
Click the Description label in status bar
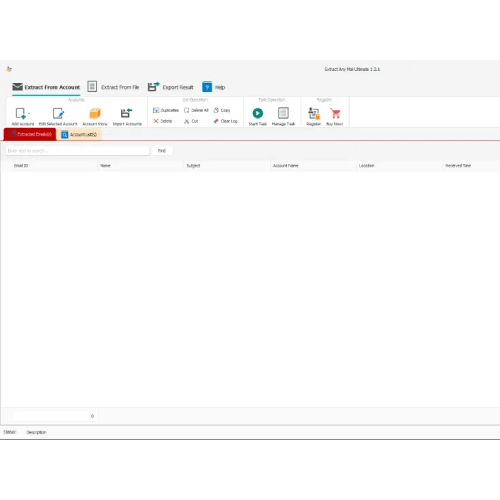click(36, 432)
